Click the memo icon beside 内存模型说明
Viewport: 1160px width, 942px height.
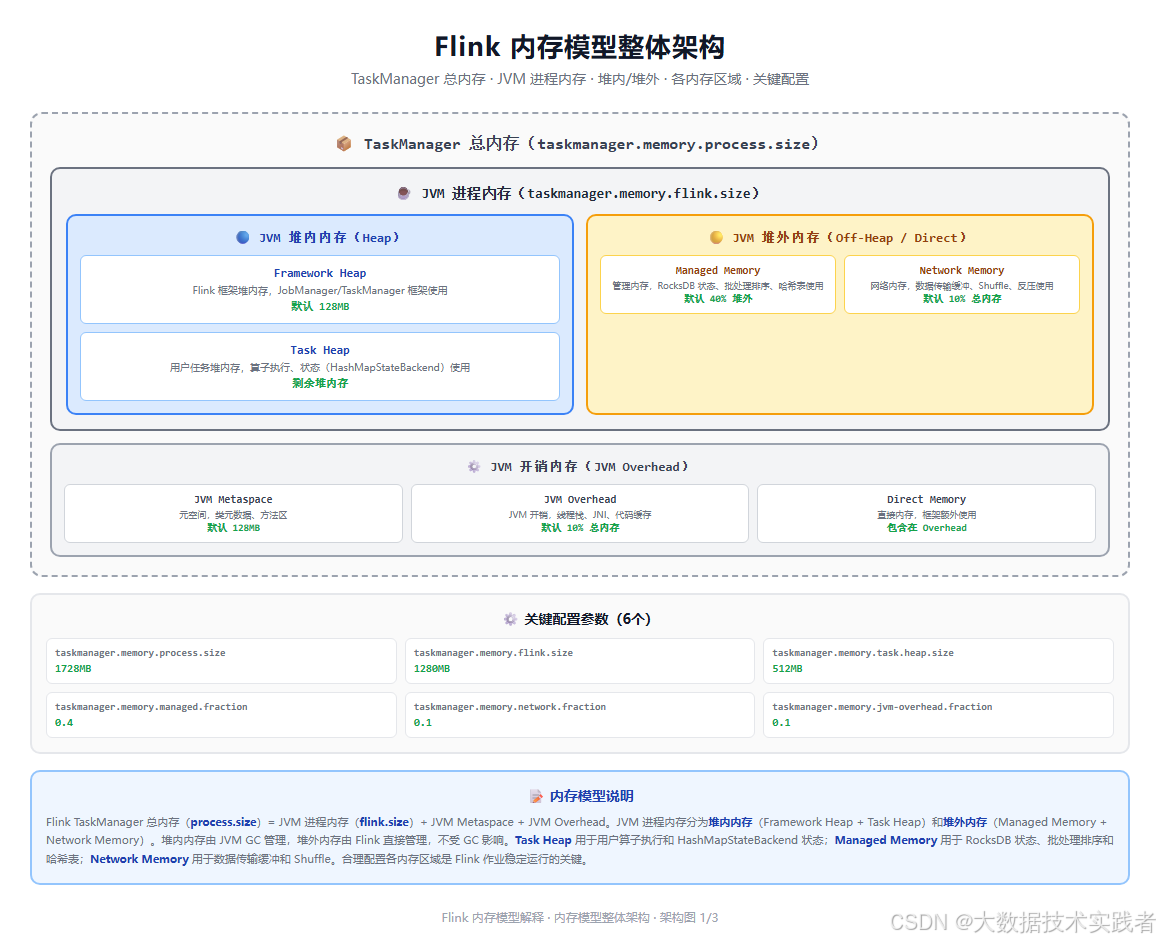click(536, 796)
